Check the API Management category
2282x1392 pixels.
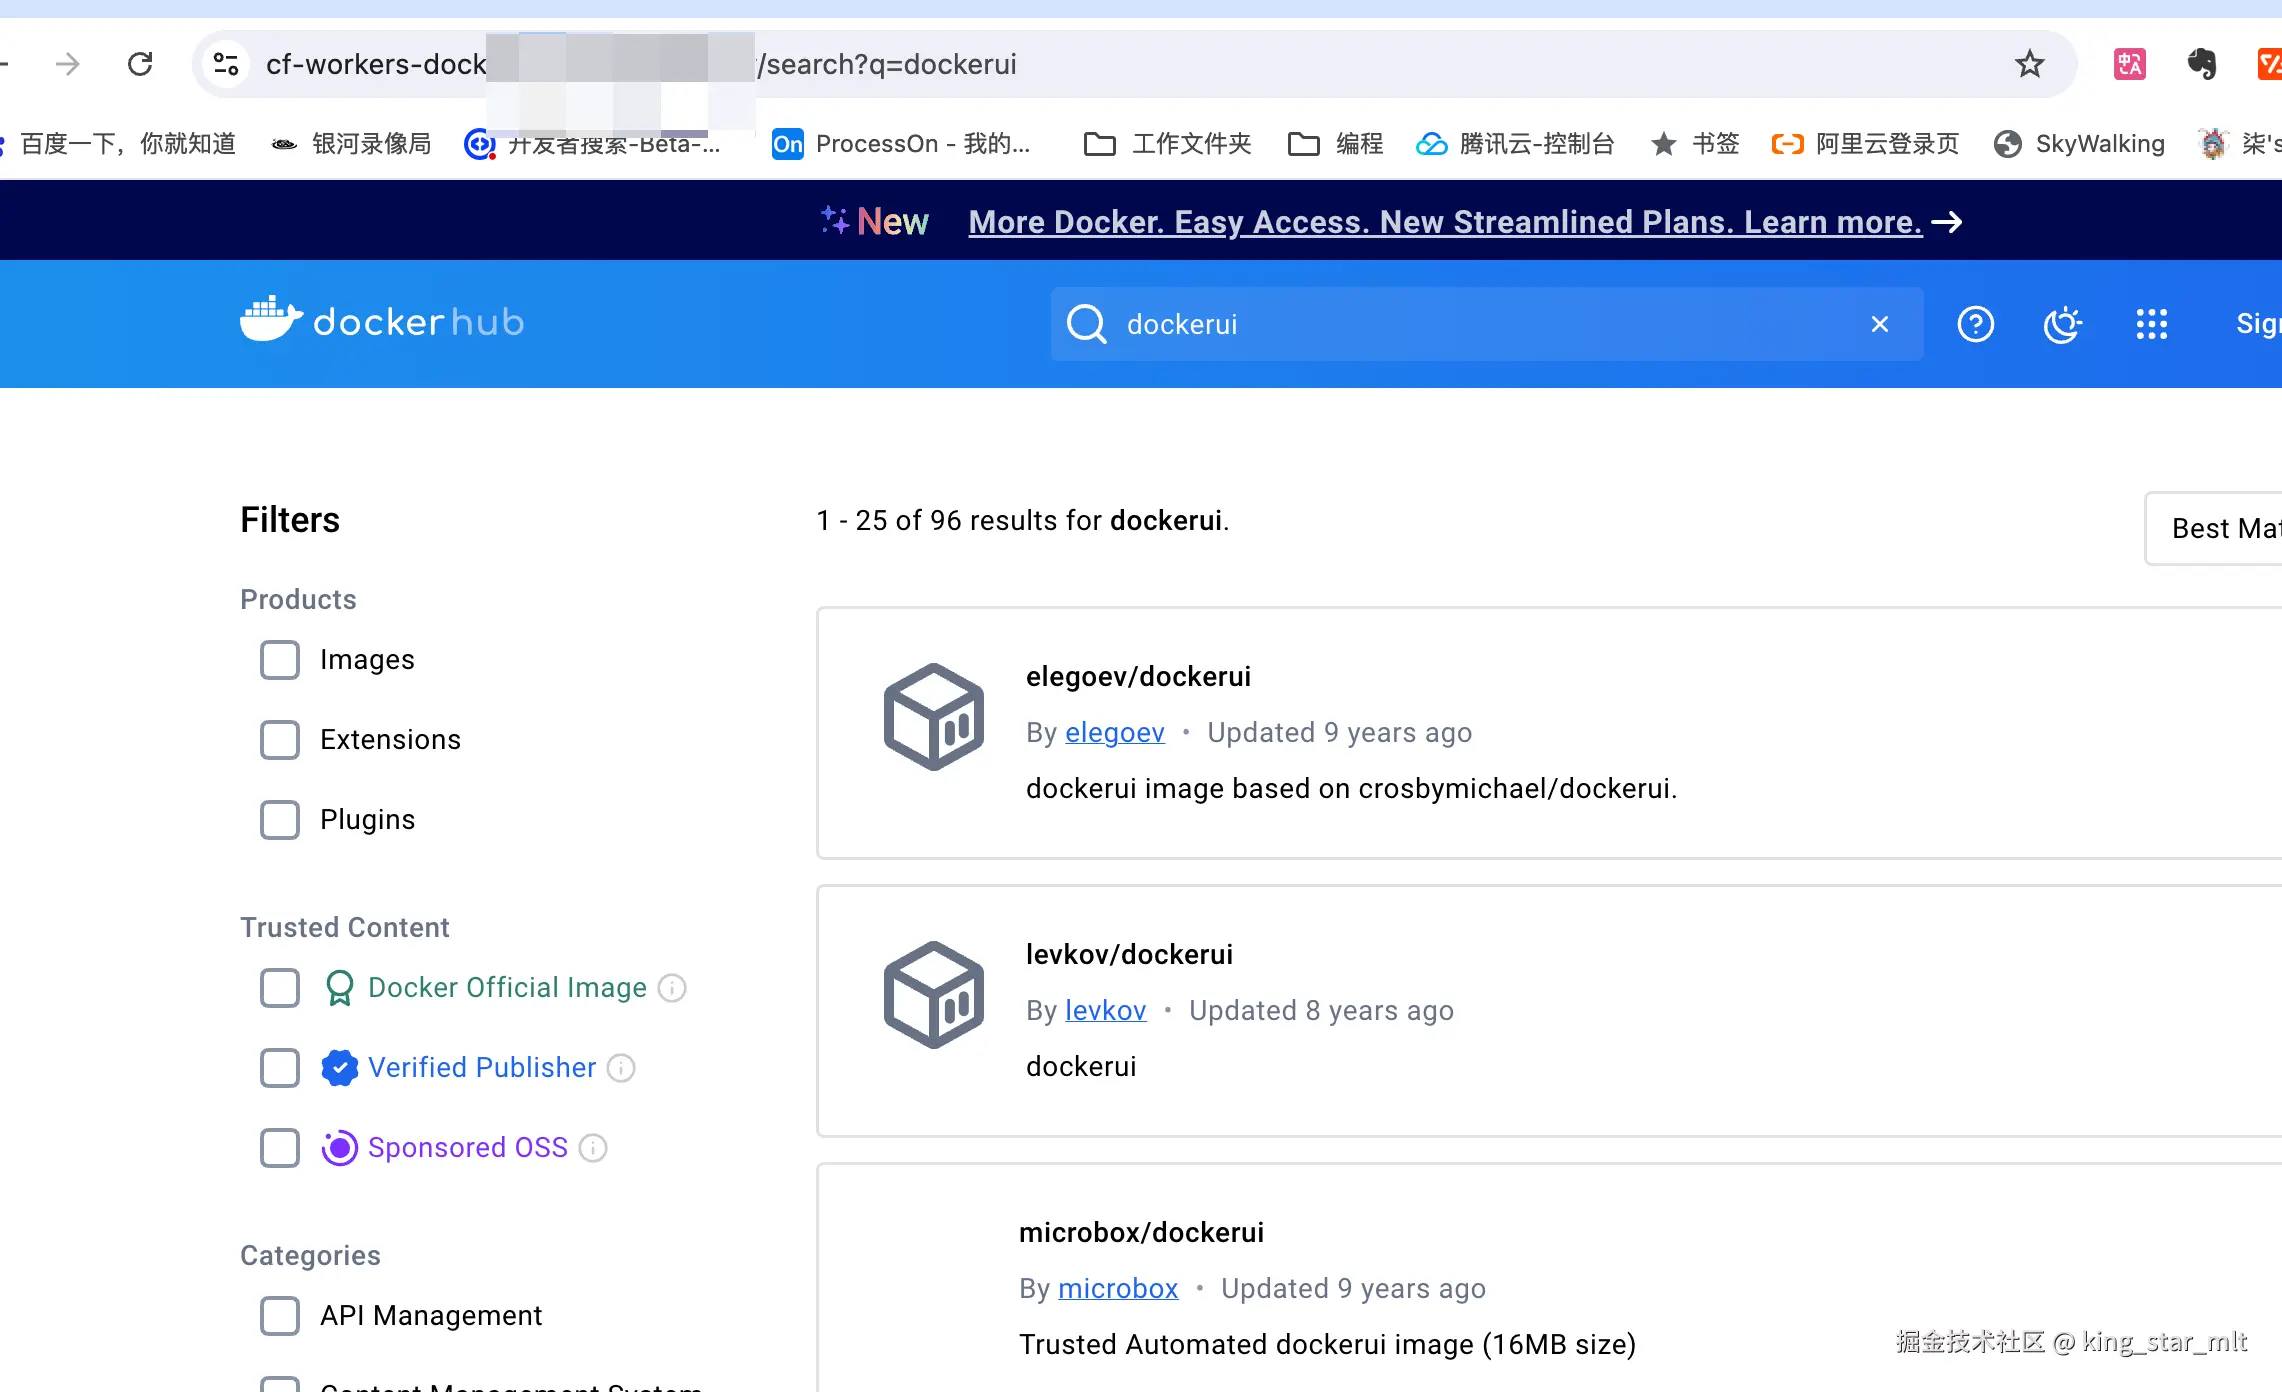pyautogui.click(x=280, y=1316)
